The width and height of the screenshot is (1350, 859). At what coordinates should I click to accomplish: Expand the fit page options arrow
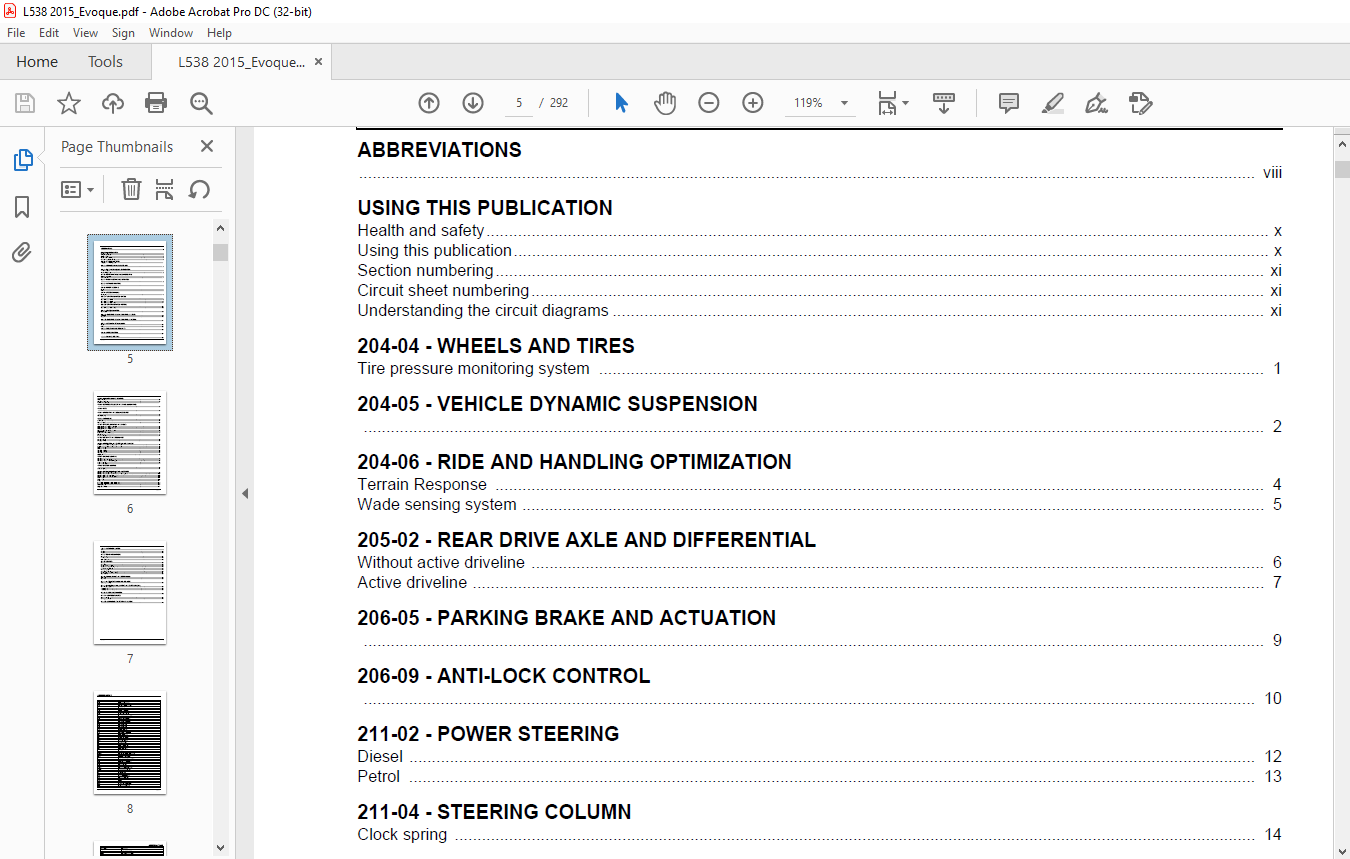coord(906,103)
